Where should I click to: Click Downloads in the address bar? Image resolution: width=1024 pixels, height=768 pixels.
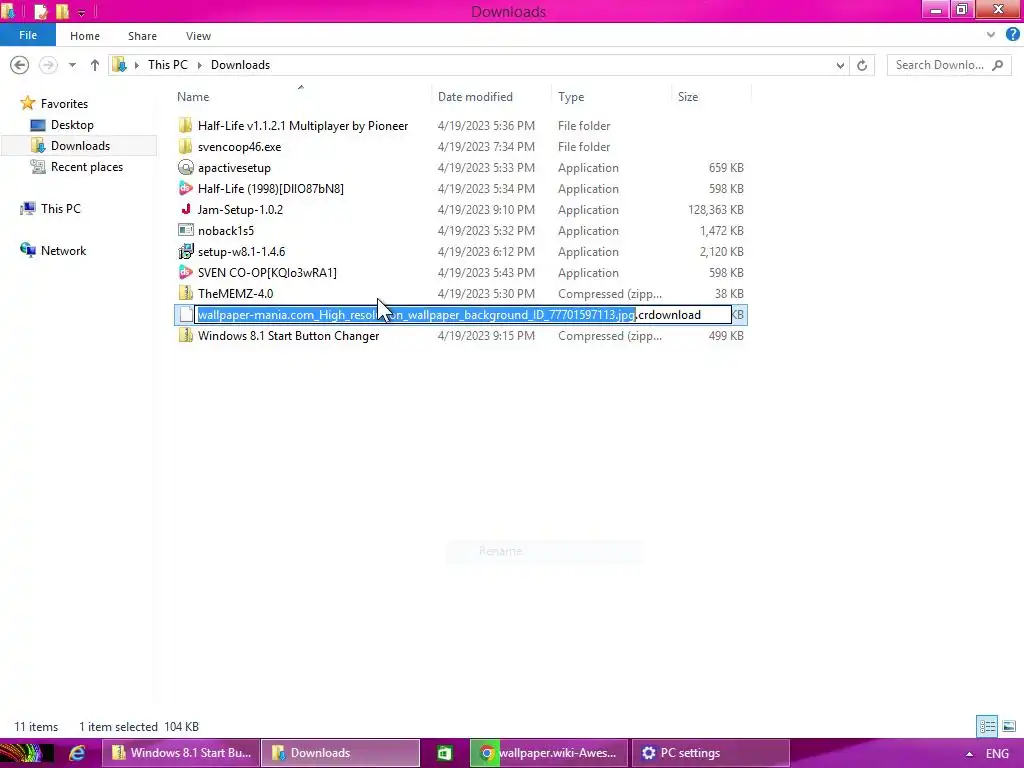(x=240, y=65)
